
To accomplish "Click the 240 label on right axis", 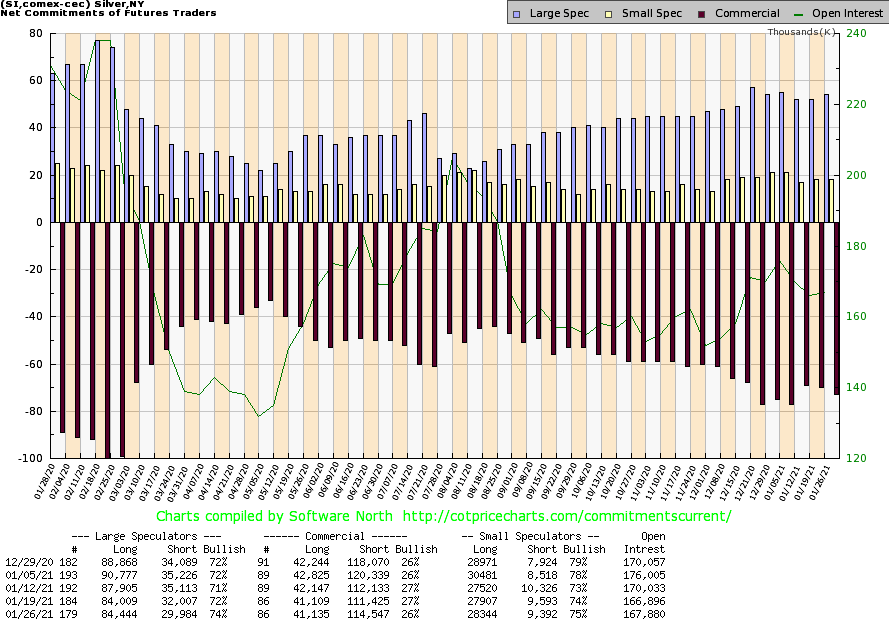I will point(855,33).
